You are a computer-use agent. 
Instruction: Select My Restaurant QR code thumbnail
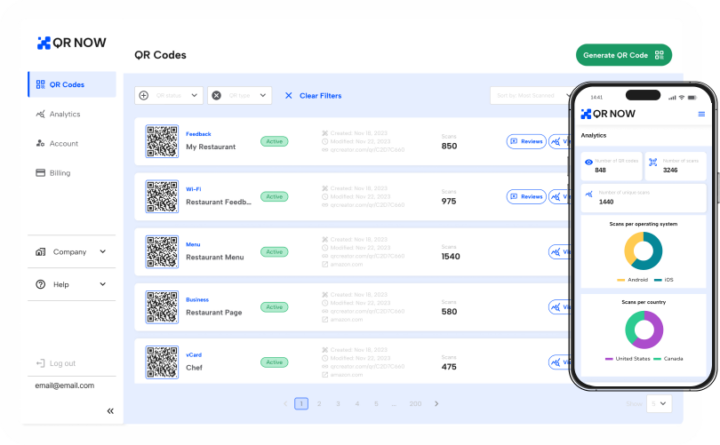point(162,141)
